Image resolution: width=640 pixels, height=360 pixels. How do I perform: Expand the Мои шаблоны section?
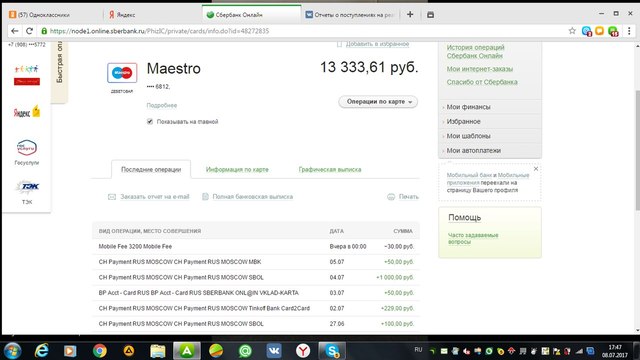pyautogui.click(x=468, y=136)
